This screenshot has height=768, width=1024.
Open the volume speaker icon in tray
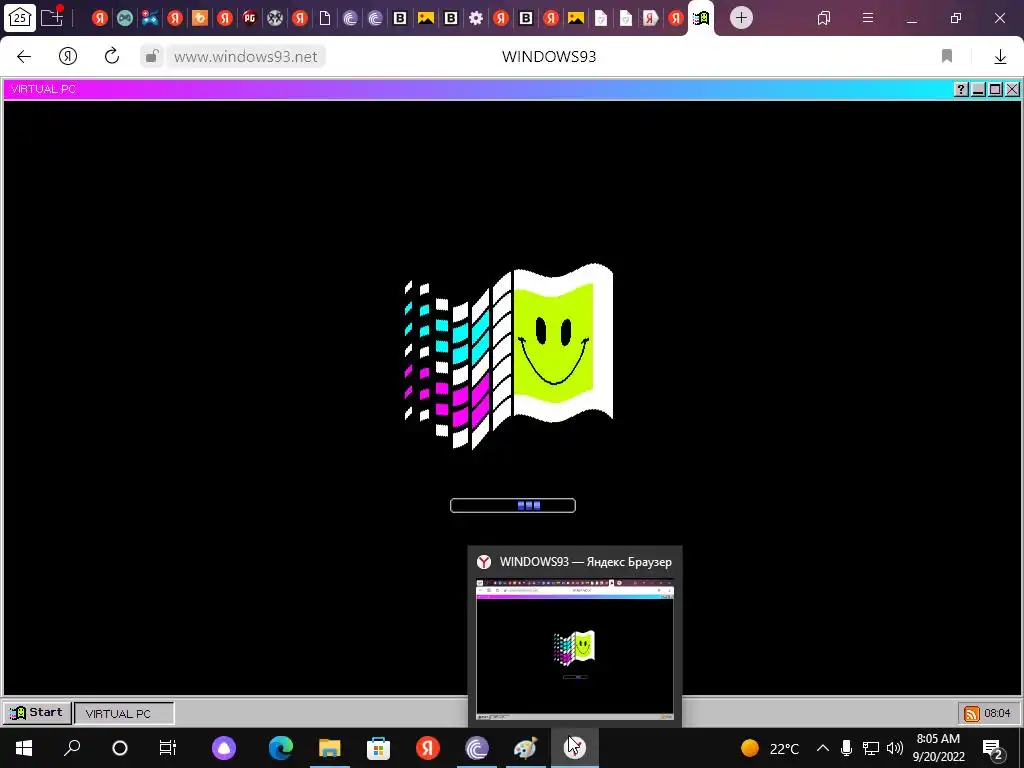pos(895,748)
